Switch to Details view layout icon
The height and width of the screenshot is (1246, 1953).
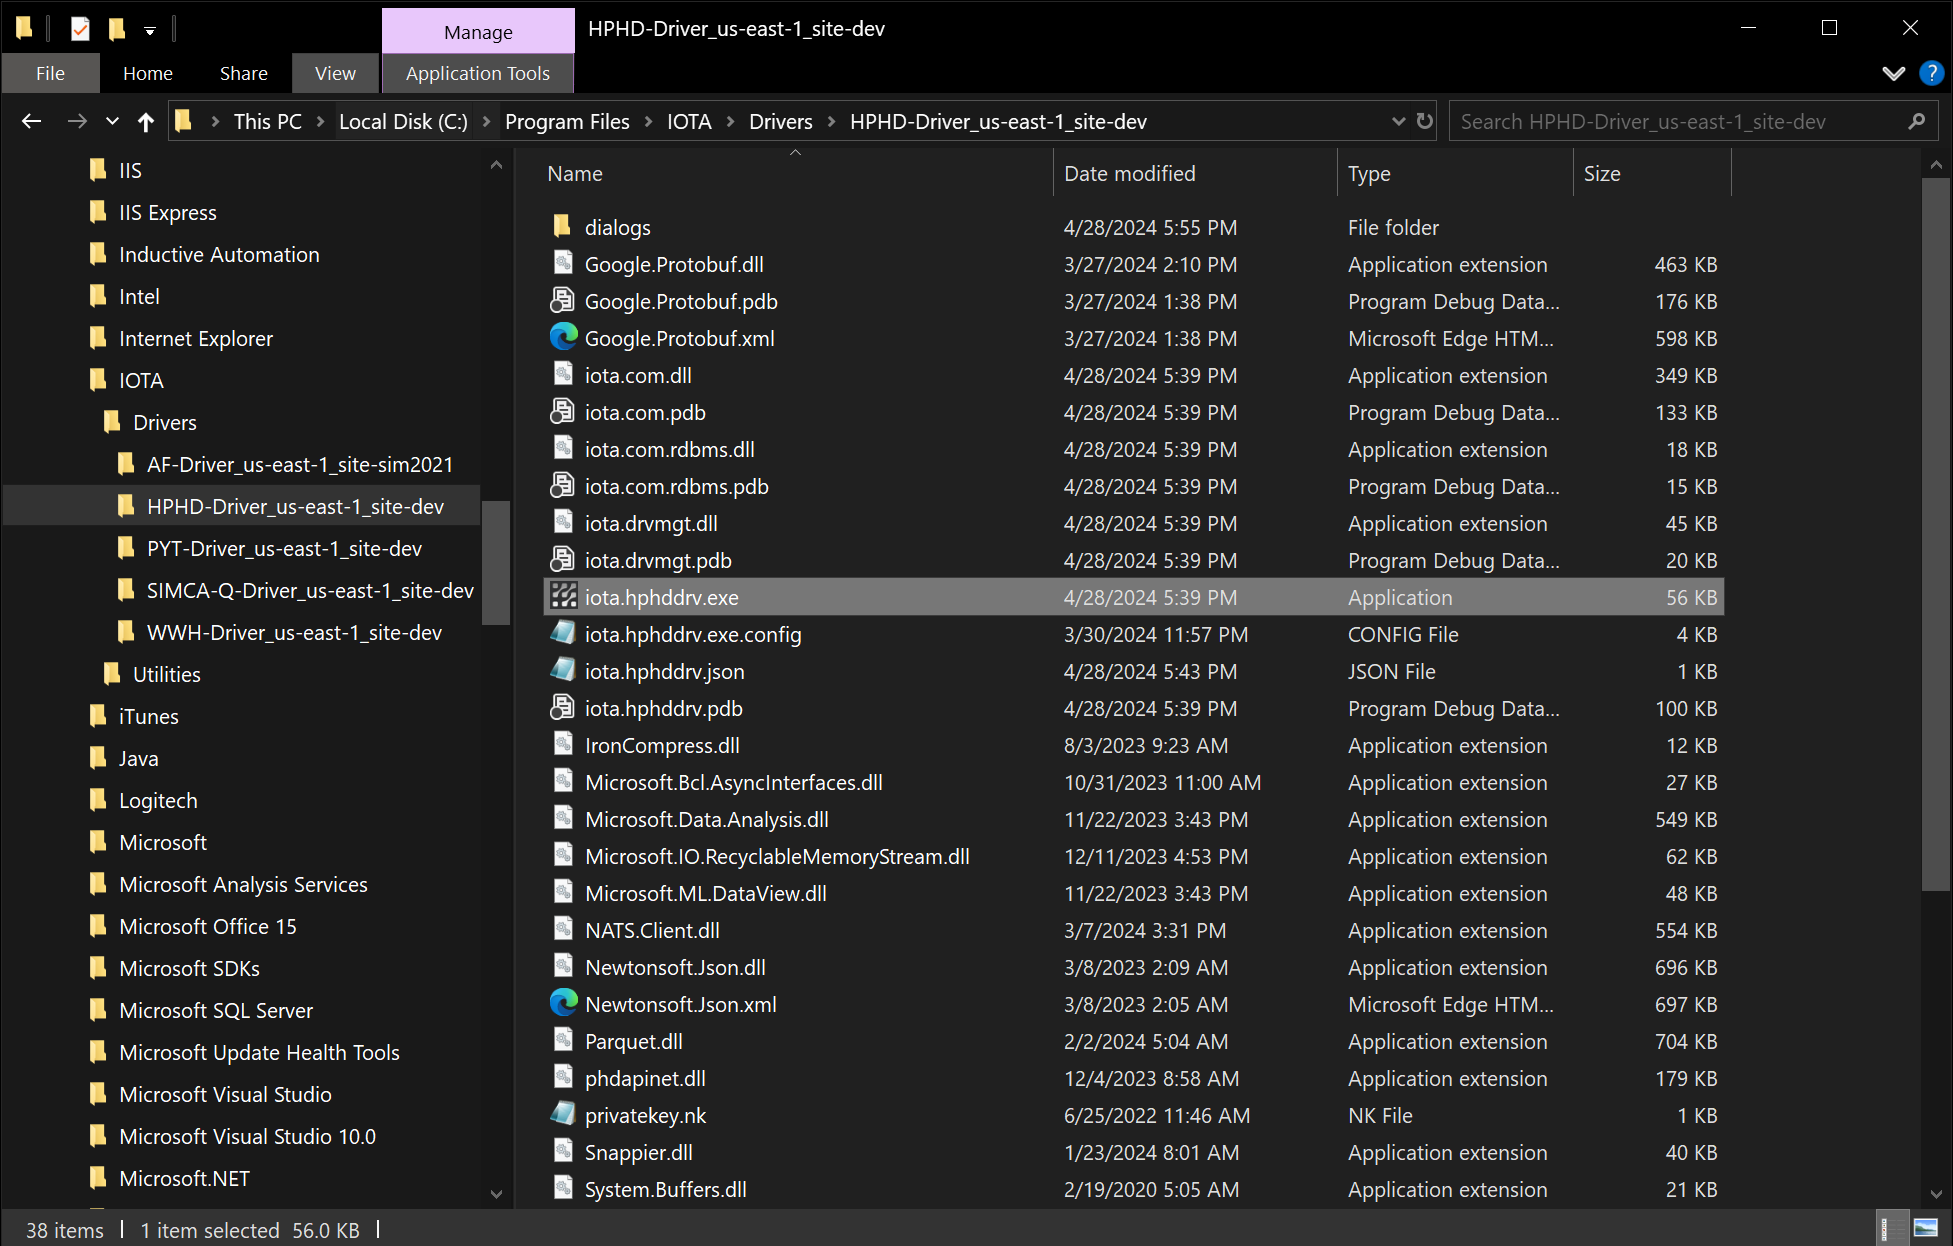1890,1228
